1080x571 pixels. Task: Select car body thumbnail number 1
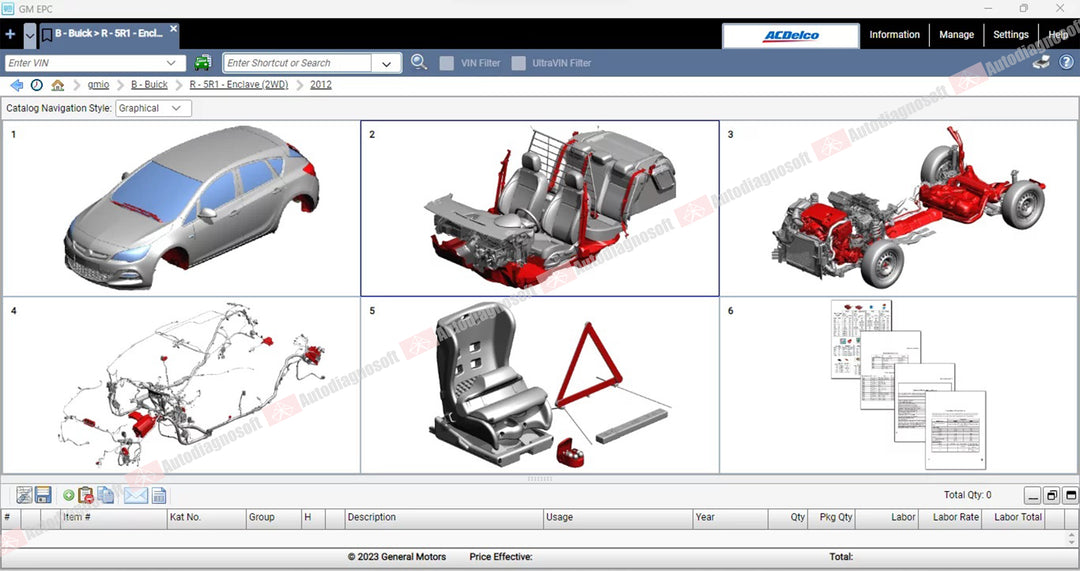coord(181,209)
